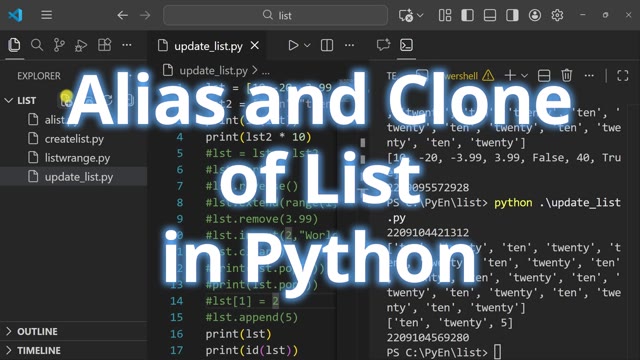Screen dimensions: 640x360
Task: Toggle the bottom panel layout button
Action: point(490,16)
